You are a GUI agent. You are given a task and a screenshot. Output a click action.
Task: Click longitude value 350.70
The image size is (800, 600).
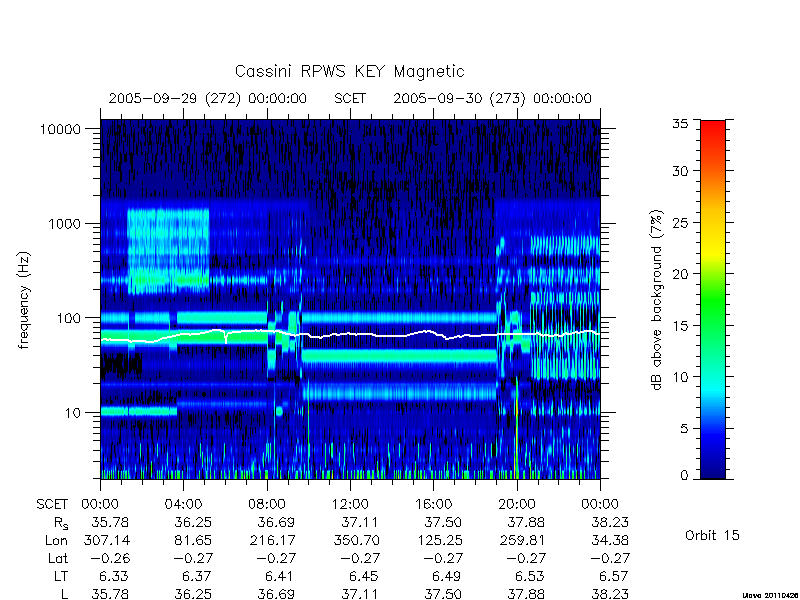356,540
